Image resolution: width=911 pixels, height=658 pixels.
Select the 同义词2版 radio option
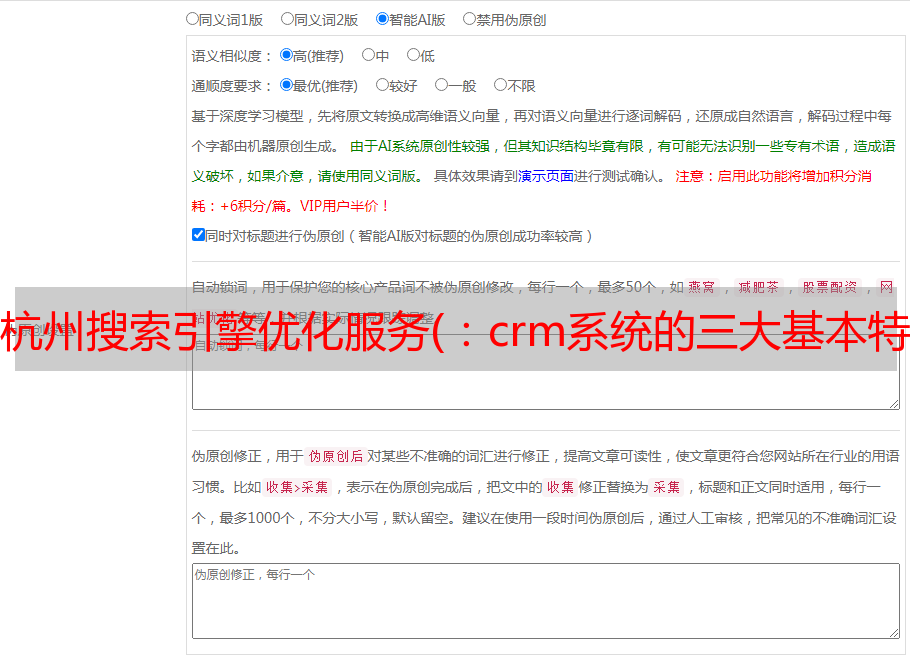coord(287,19)
